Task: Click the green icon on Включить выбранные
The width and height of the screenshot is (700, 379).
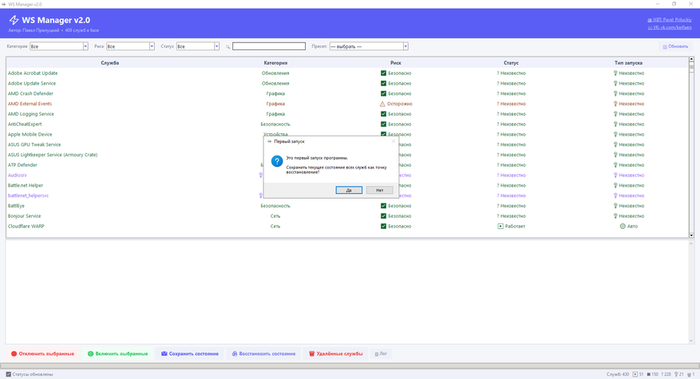Action: 91,354
